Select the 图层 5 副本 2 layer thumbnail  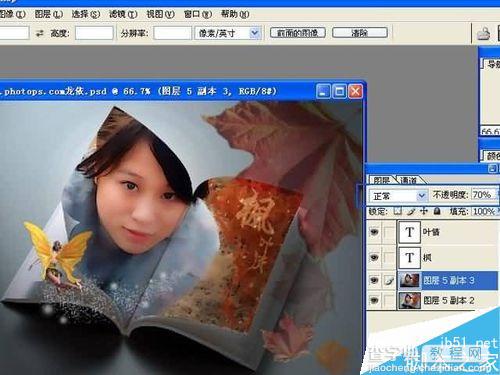pyautogui.click(x=410, y=301)
